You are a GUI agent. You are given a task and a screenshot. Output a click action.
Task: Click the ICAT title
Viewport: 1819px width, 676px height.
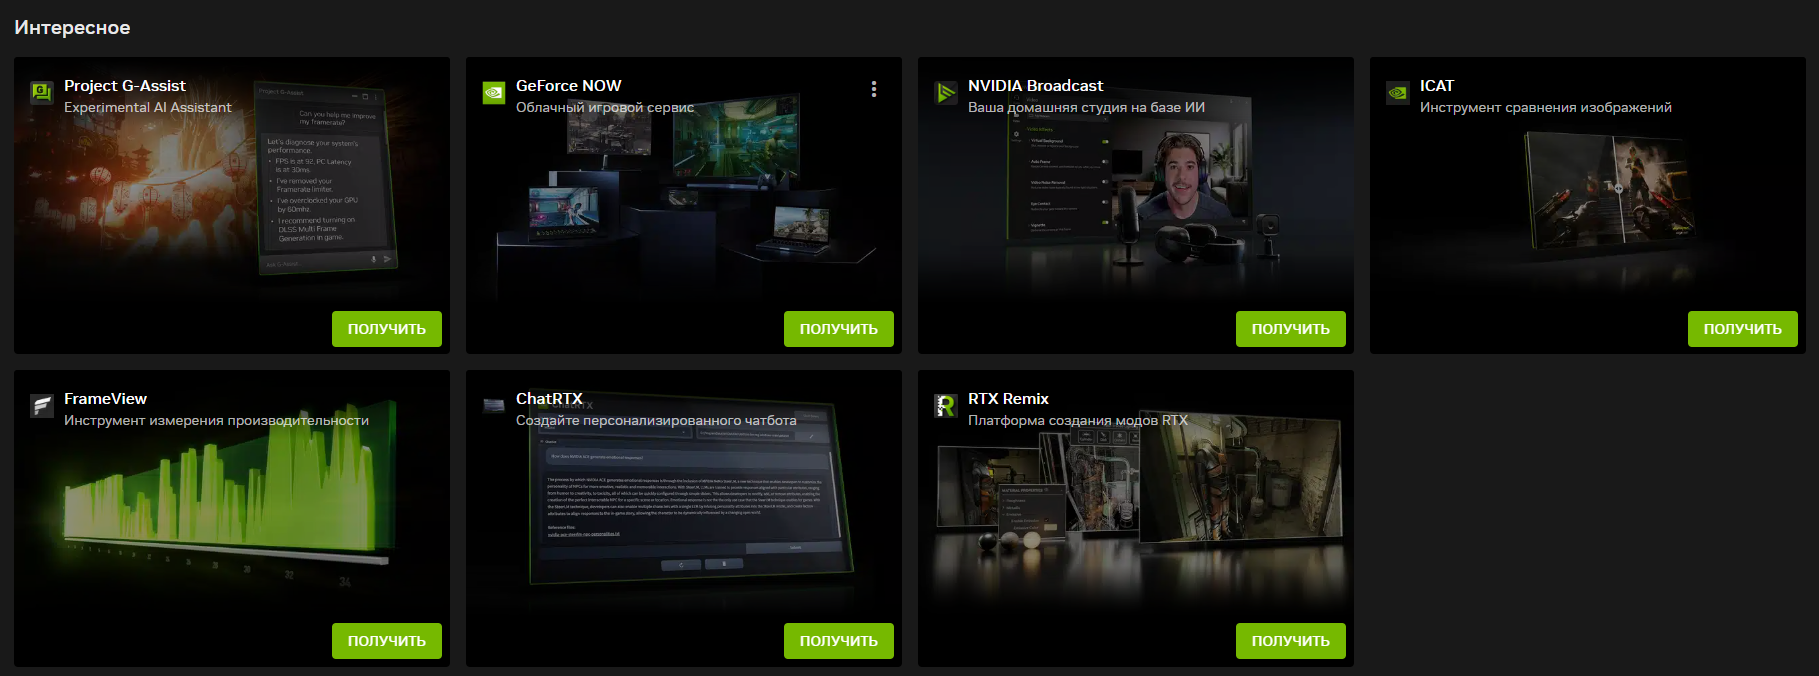1437,86
